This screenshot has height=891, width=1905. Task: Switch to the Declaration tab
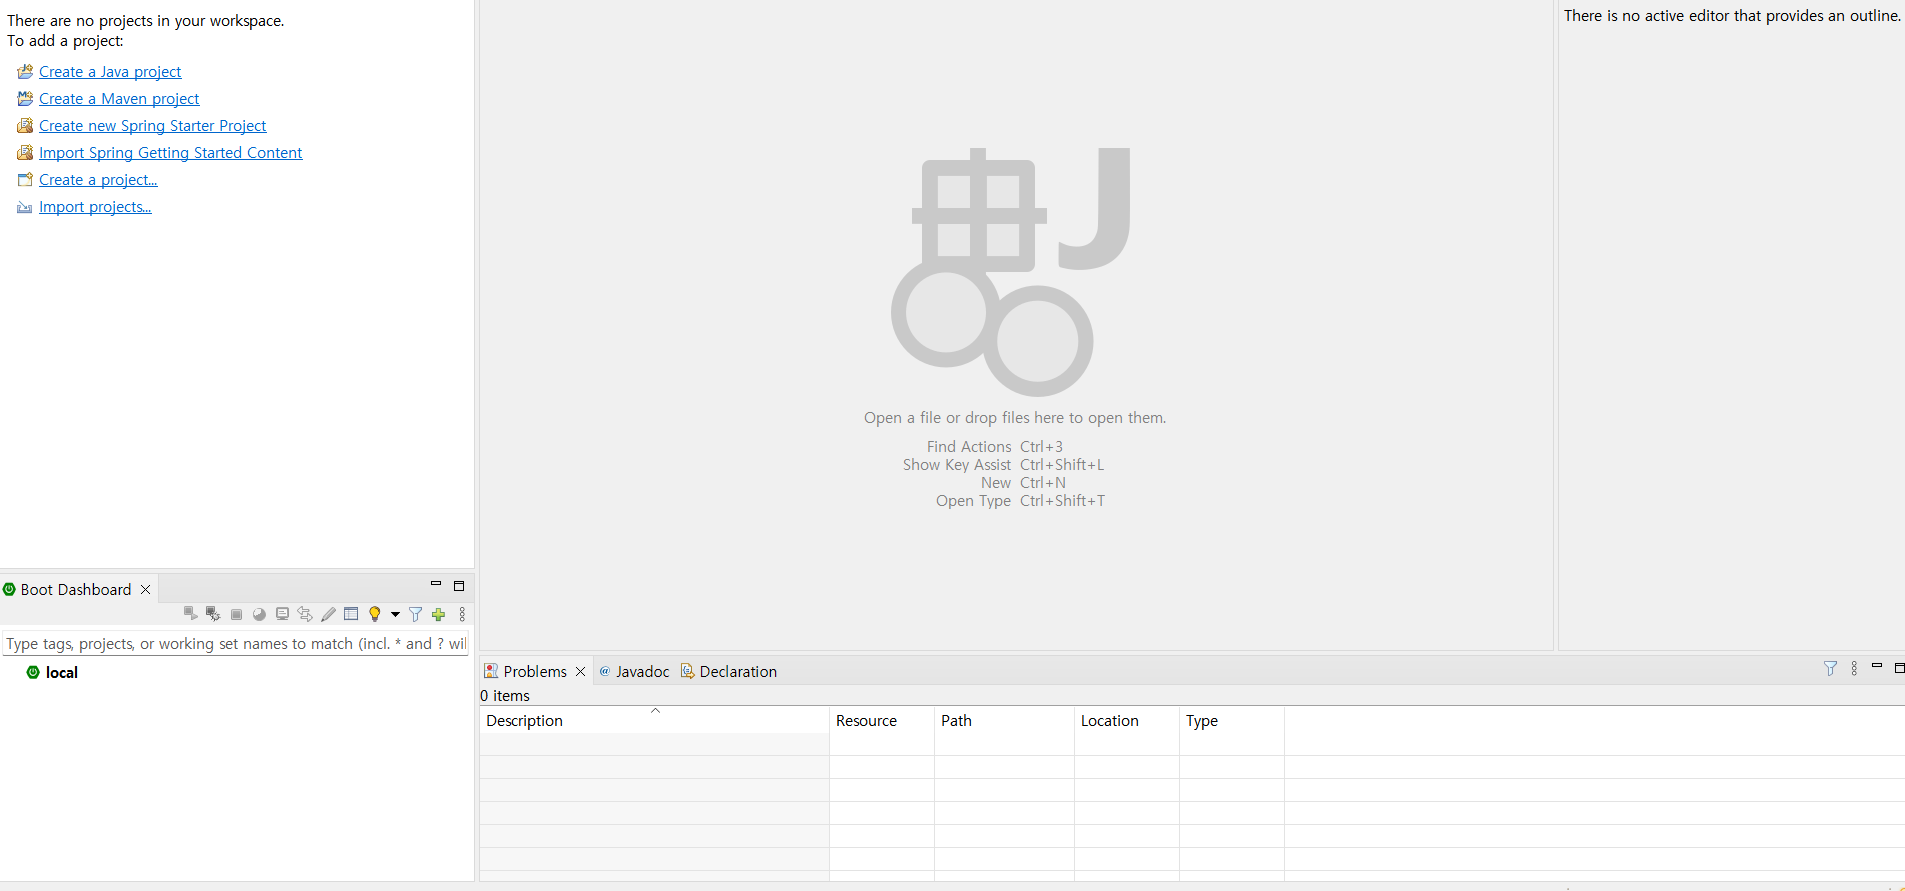[728, 671]
